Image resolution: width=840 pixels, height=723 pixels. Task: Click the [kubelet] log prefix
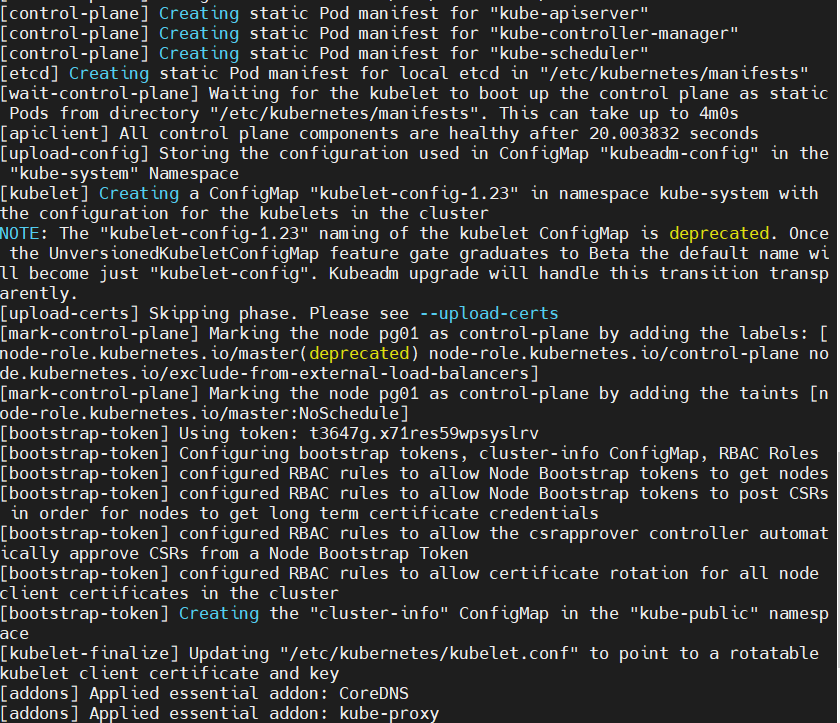click(44, 193)
